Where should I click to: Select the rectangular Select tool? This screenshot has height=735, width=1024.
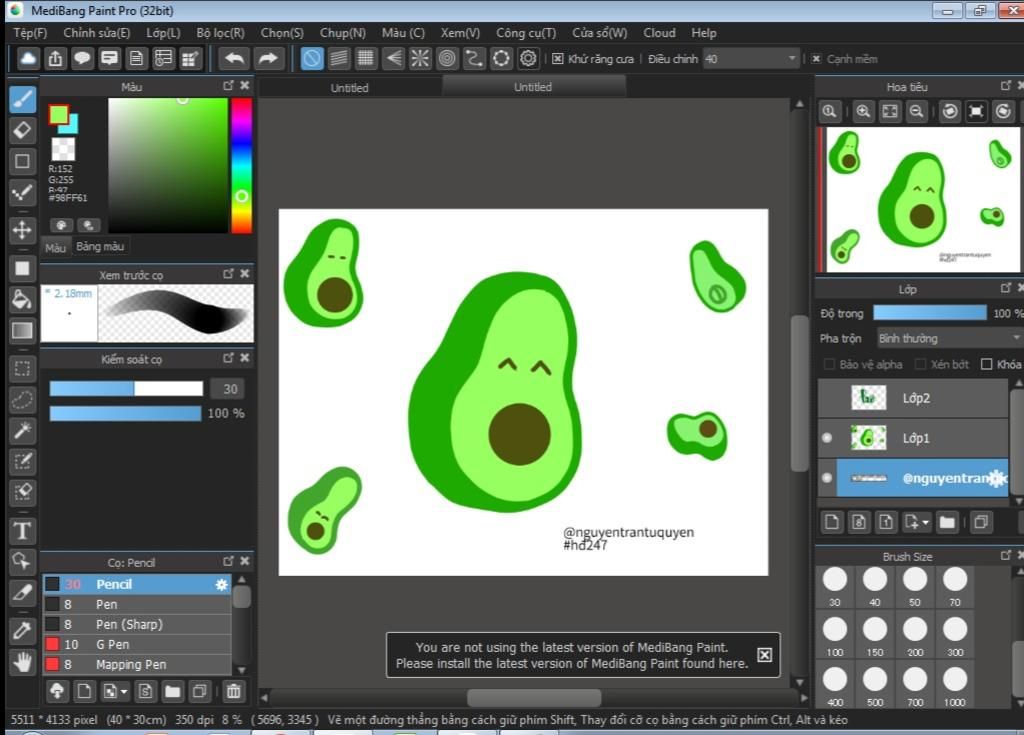click(x=22, y=368)
